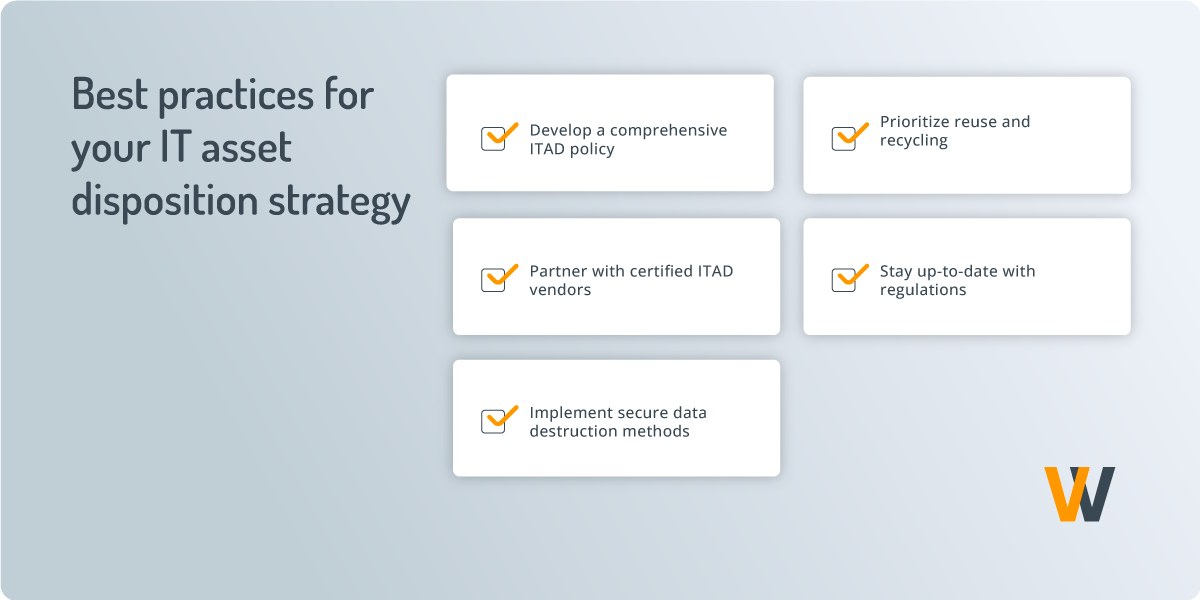1200x600 pixels.
Task: Click the "Implement secure data destruction methods" text
Action: (x=618, y=422)
